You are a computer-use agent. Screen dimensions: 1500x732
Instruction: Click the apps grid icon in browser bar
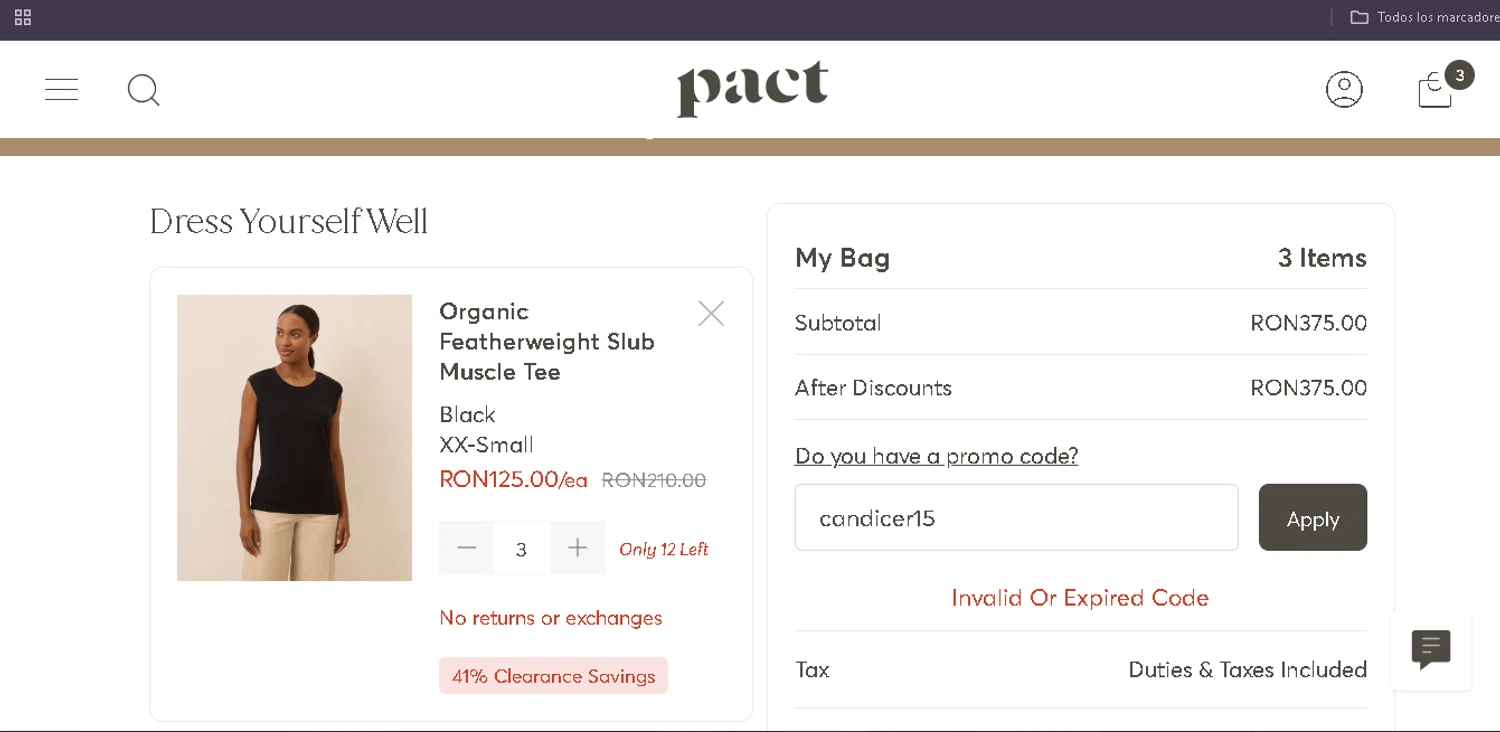point(23,17)
